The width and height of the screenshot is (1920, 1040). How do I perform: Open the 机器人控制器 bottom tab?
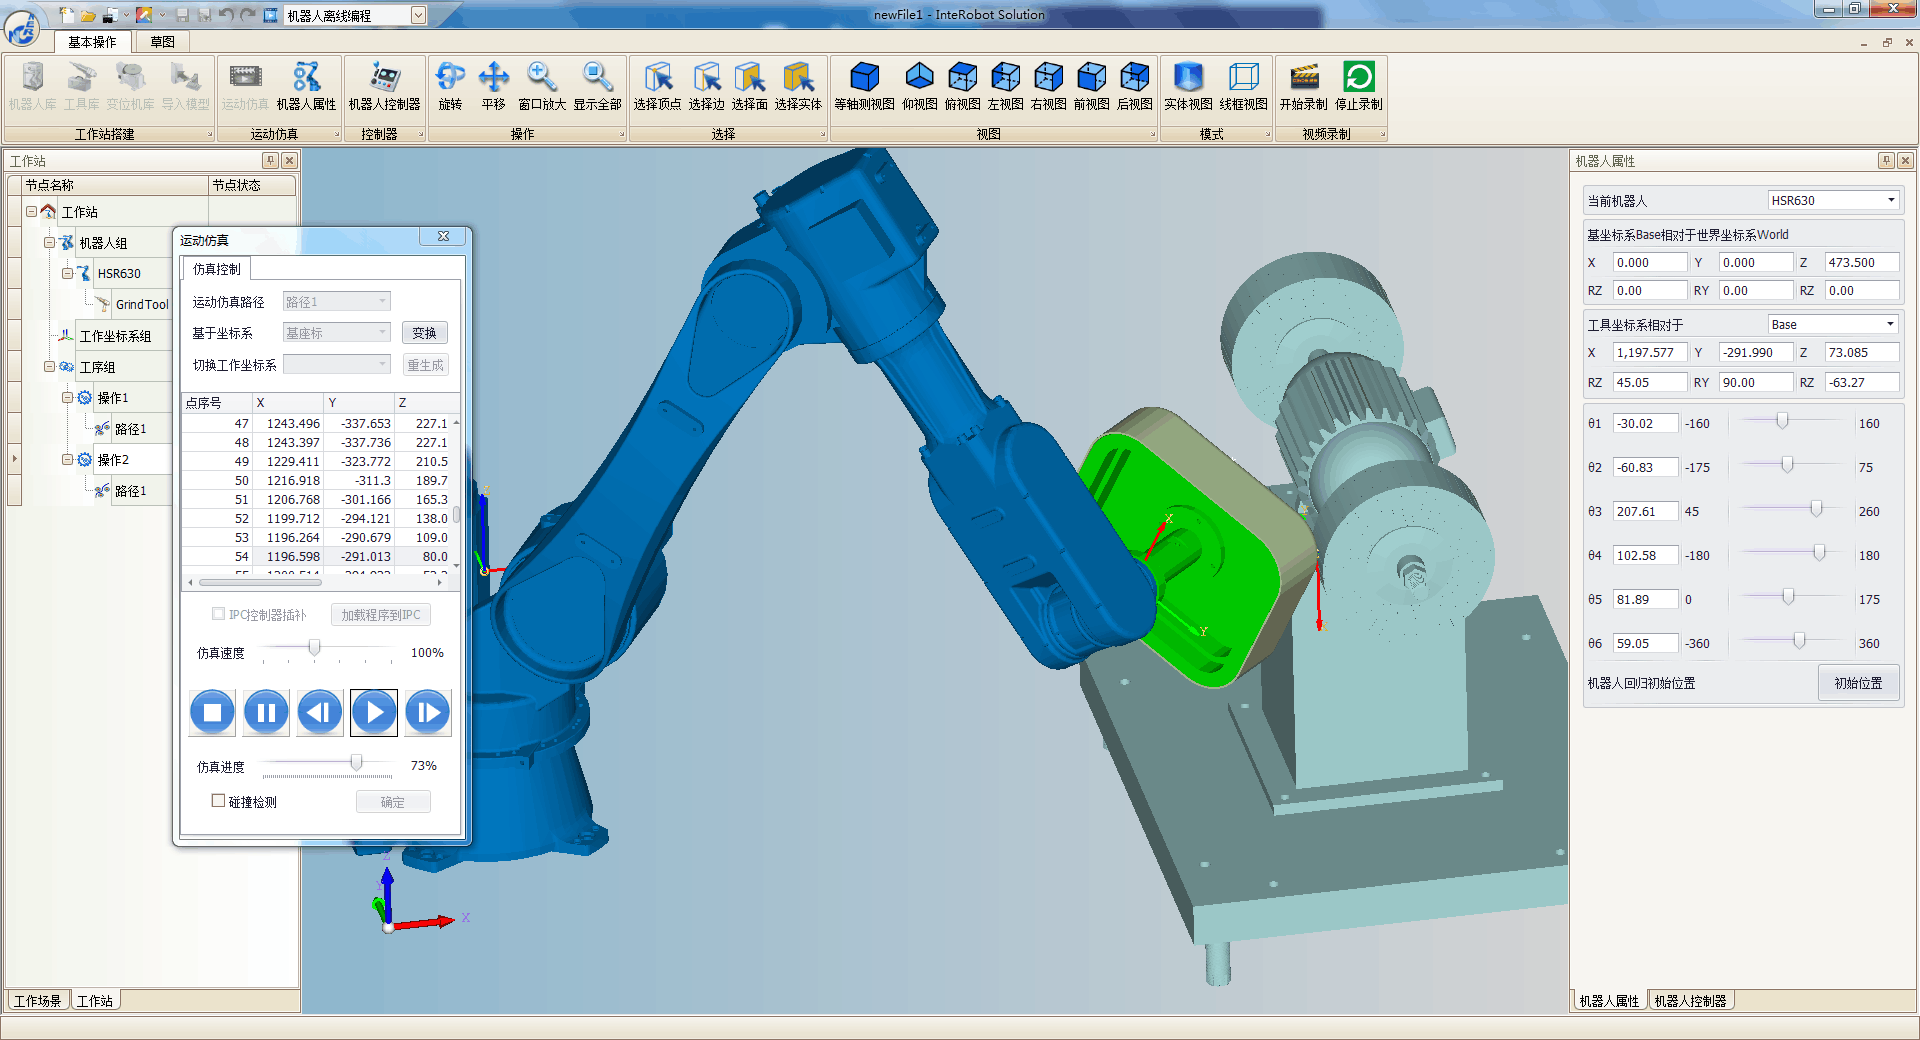tap(1690, 1000)
